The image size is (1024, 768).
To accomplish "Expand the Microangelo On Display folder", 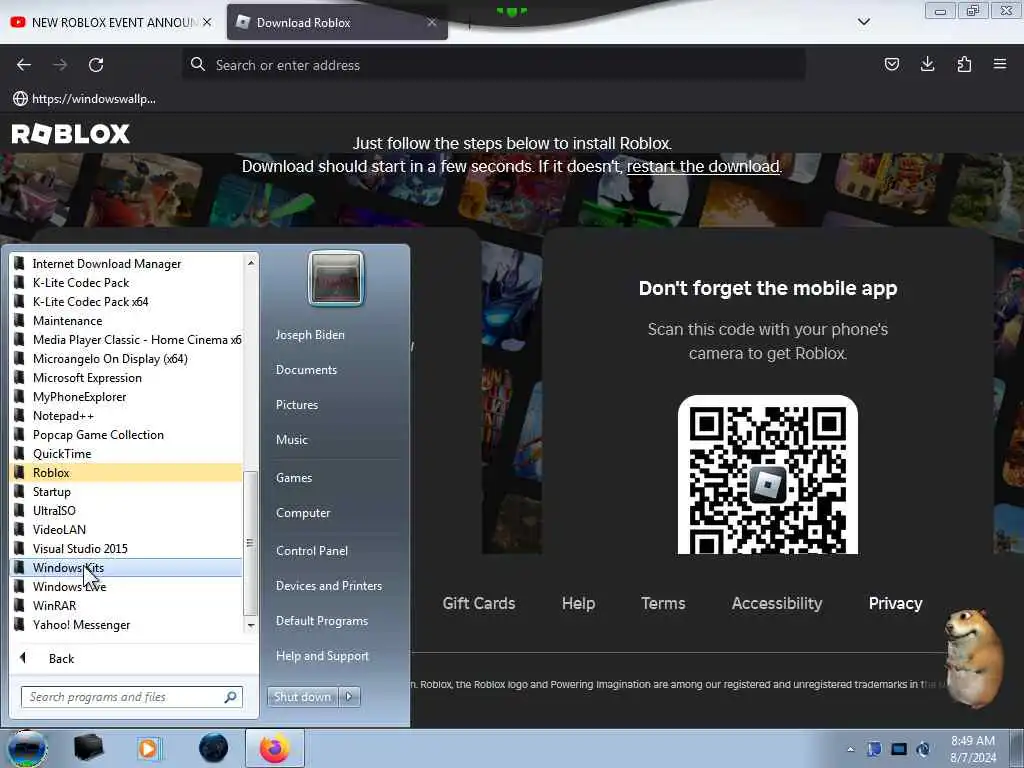I will coord(125,359).
